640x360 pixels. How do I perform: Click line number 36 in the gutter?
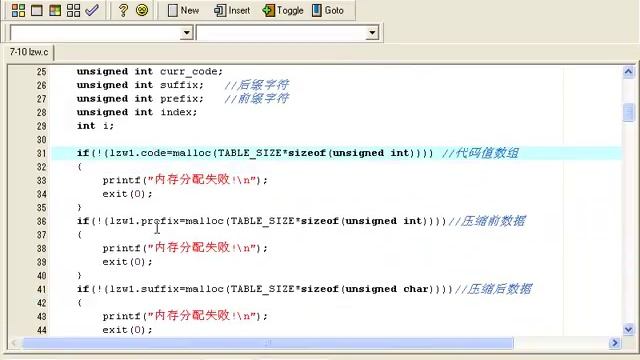(x=42, y=221)
